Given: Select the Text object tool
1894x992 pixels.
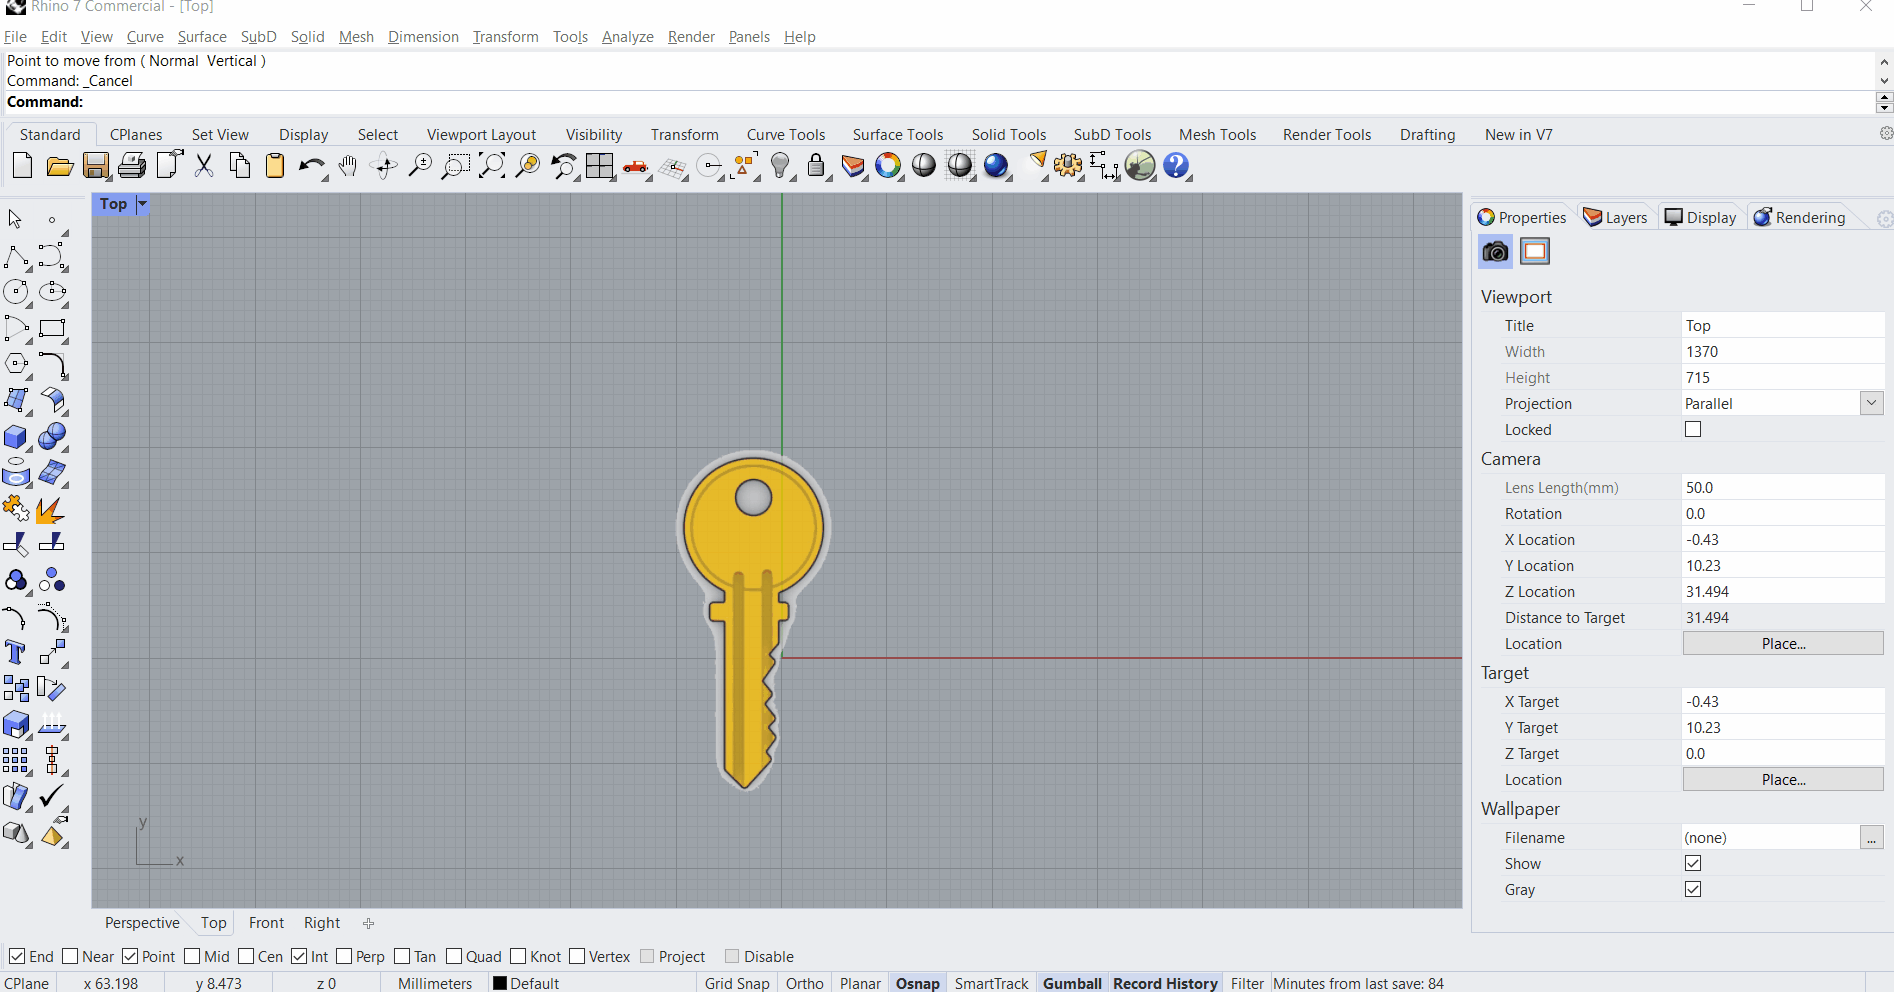Looking at the screenshot, I should click(x=16, y=653).
